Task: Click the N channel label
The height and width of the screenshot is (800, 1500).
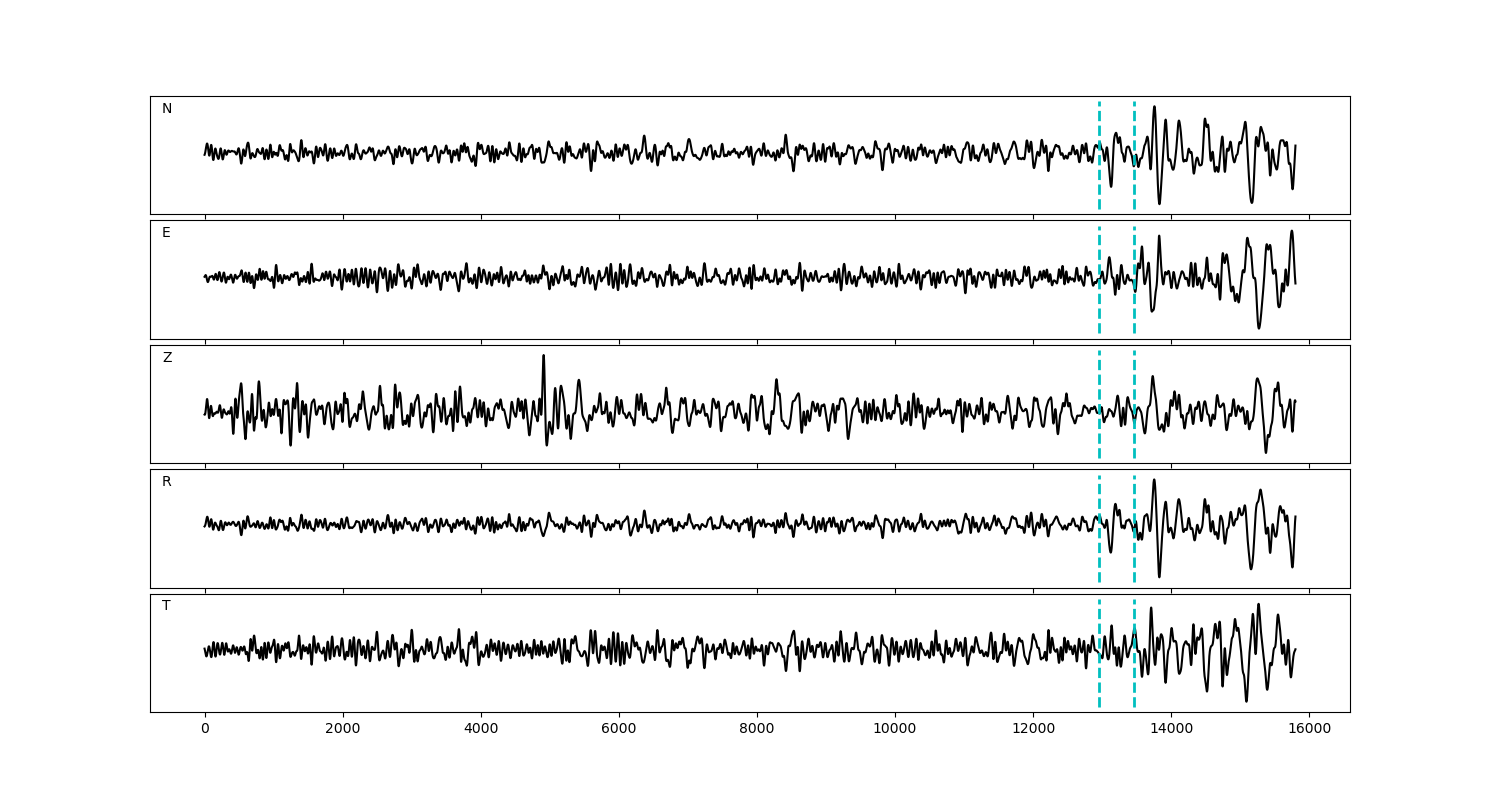Action: point(167,109)
